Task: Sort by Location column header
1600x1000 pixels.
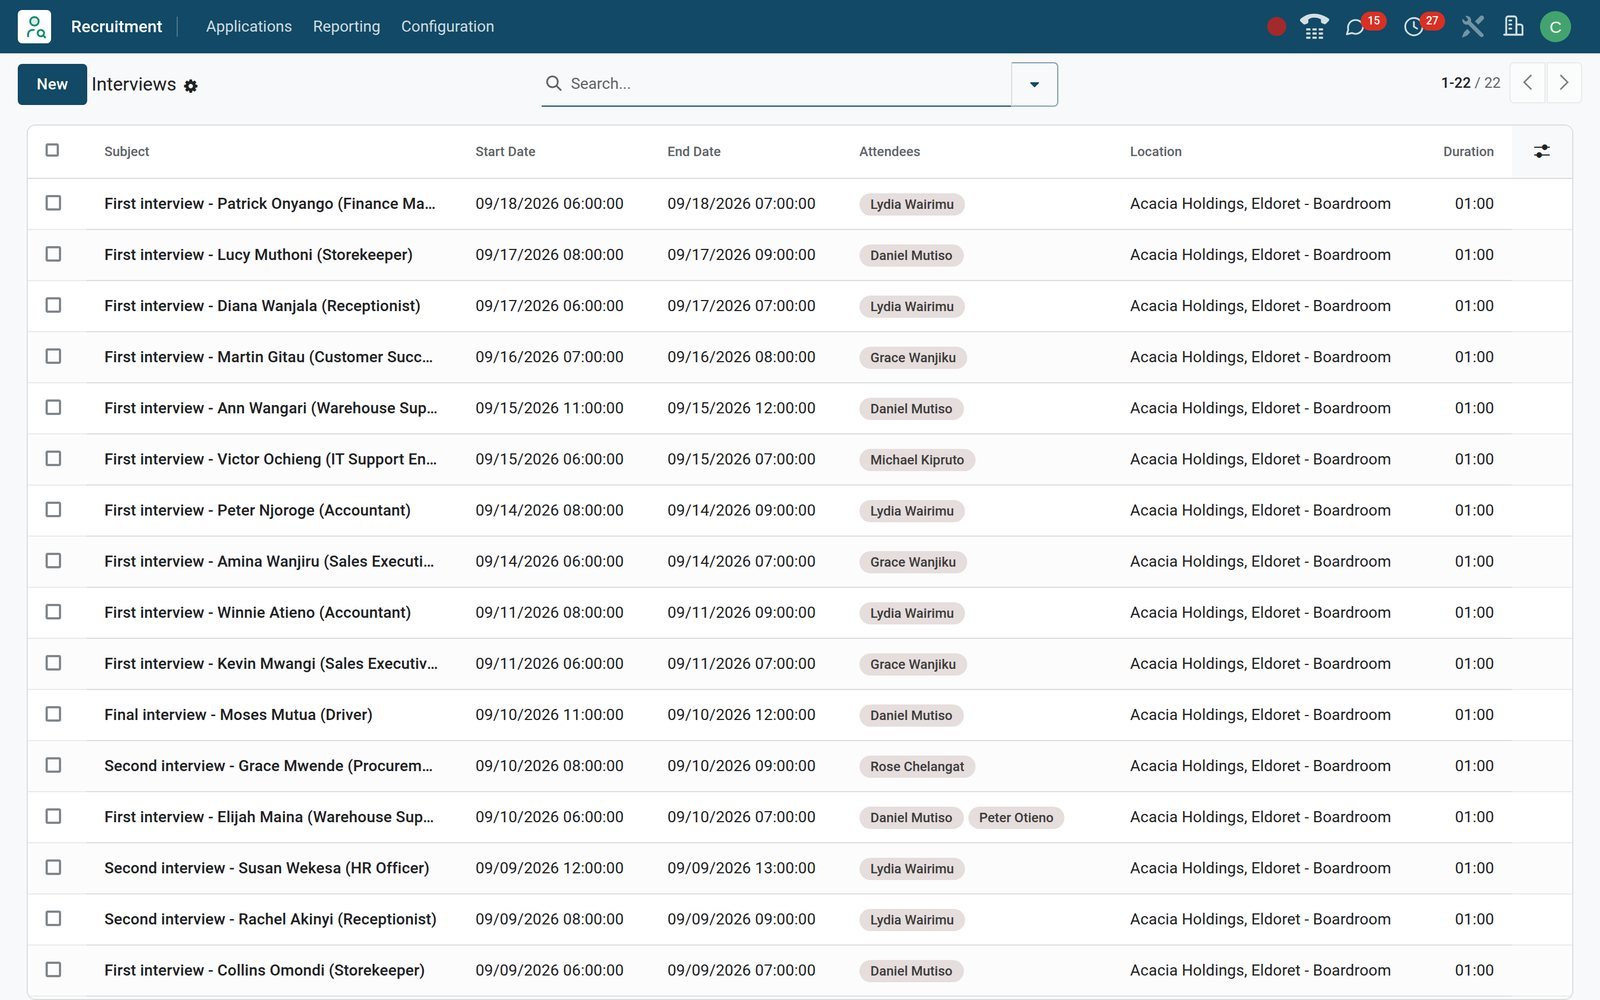Action: (x=1156, y=152)
